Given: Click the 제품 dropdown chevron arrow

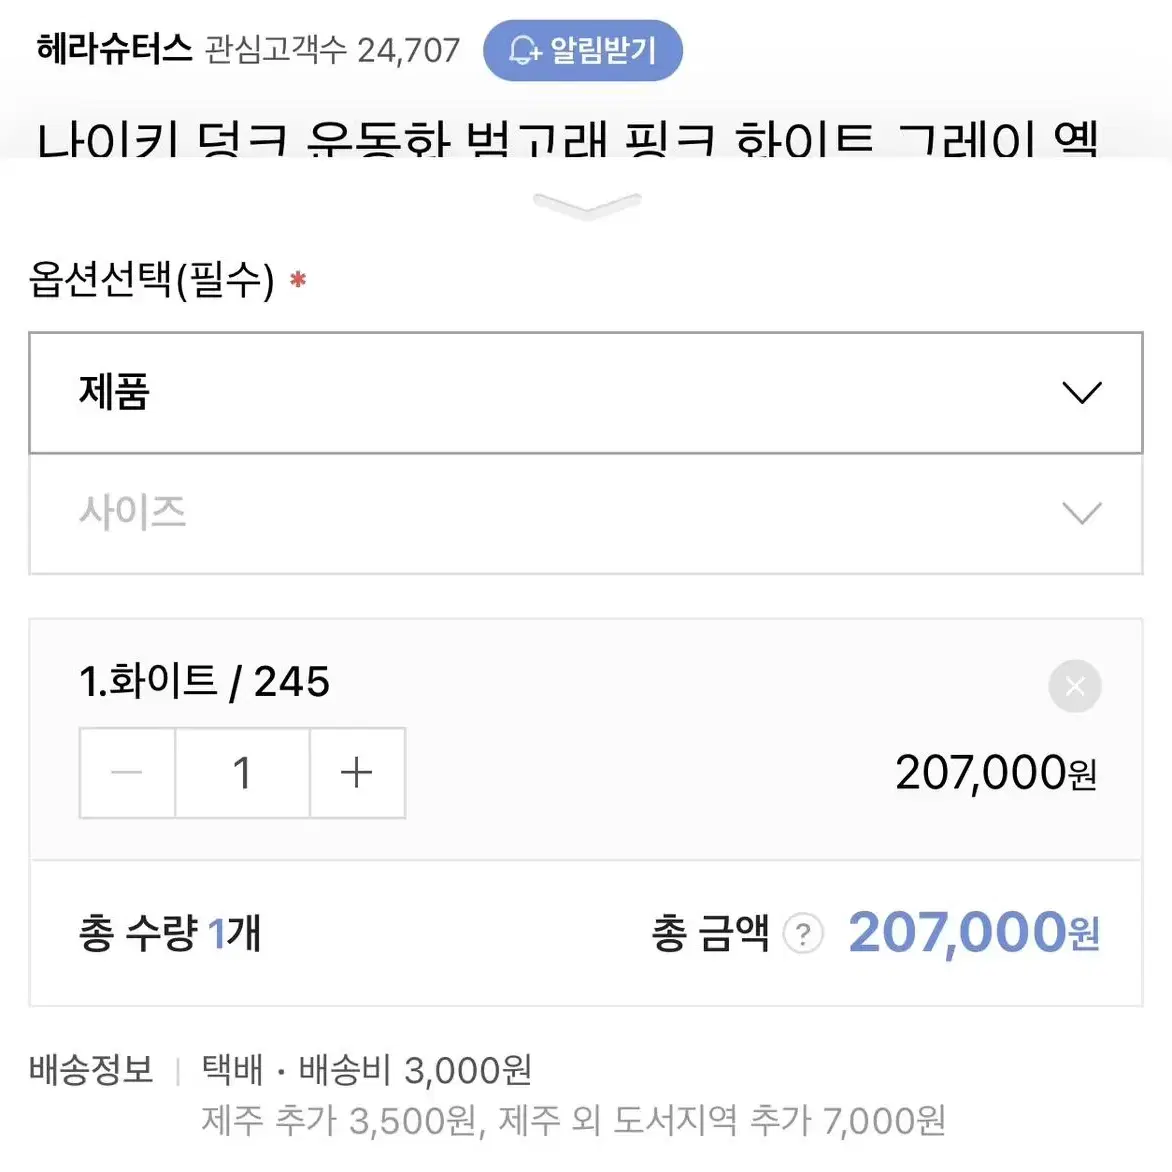Looking at the screenshot, I should pyautogui.click(x=1082, y=392).
